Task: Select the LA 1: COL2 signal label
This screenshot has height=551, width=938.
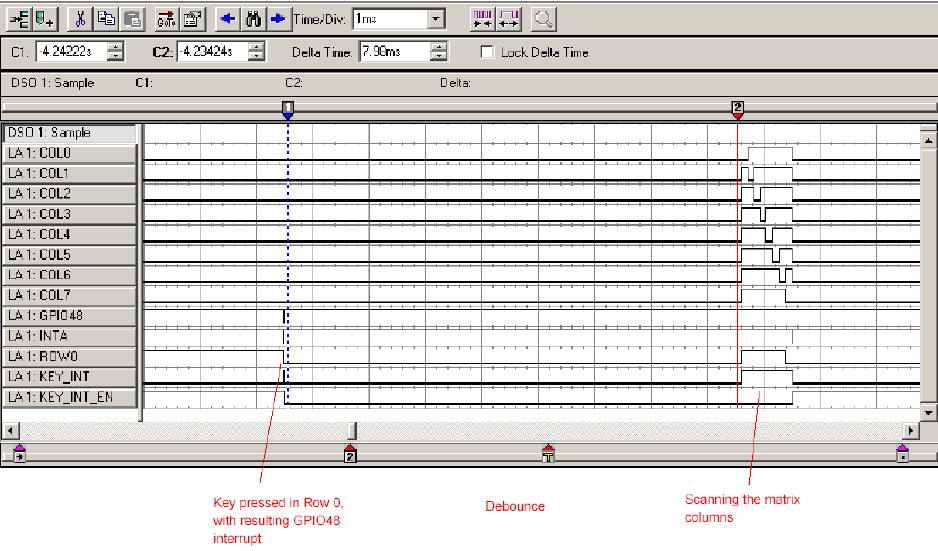Action: (x=71, y=194)
